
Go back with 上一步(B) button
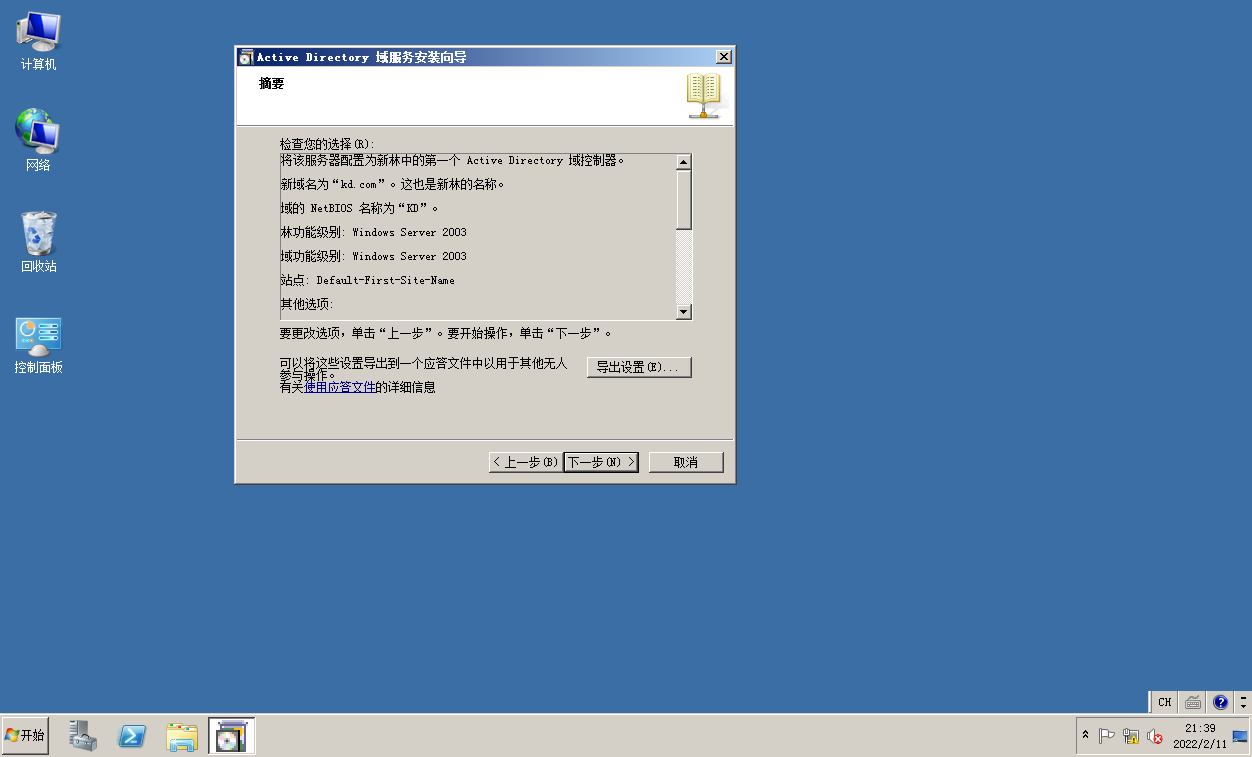tap(525, 462)
